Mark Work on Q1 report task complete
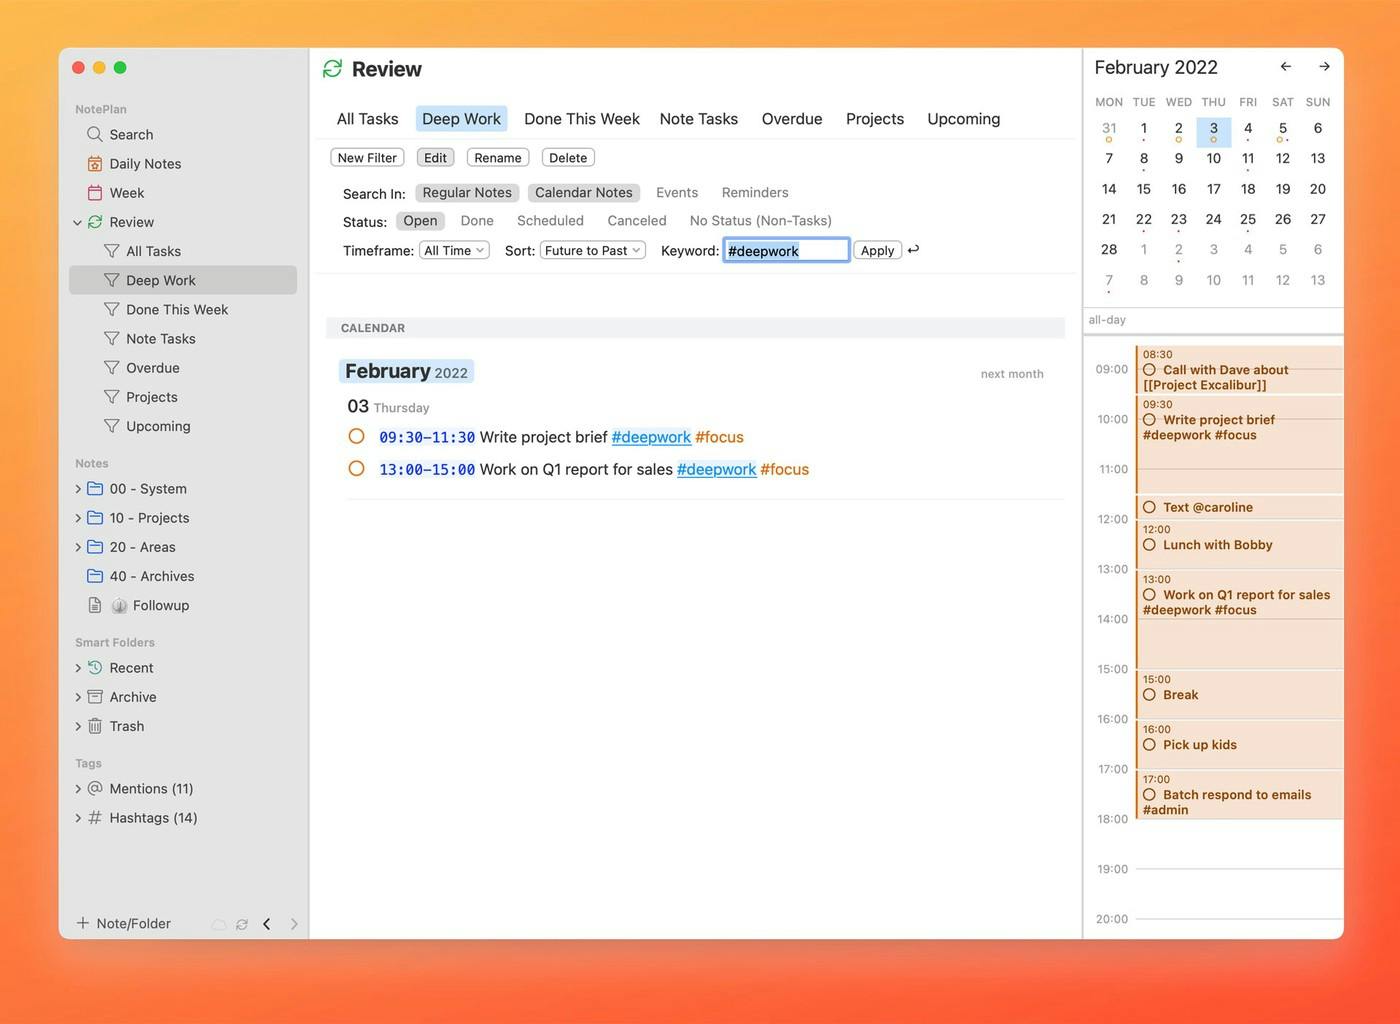Screen dimensions: 1400x1024 click(356, 468)
